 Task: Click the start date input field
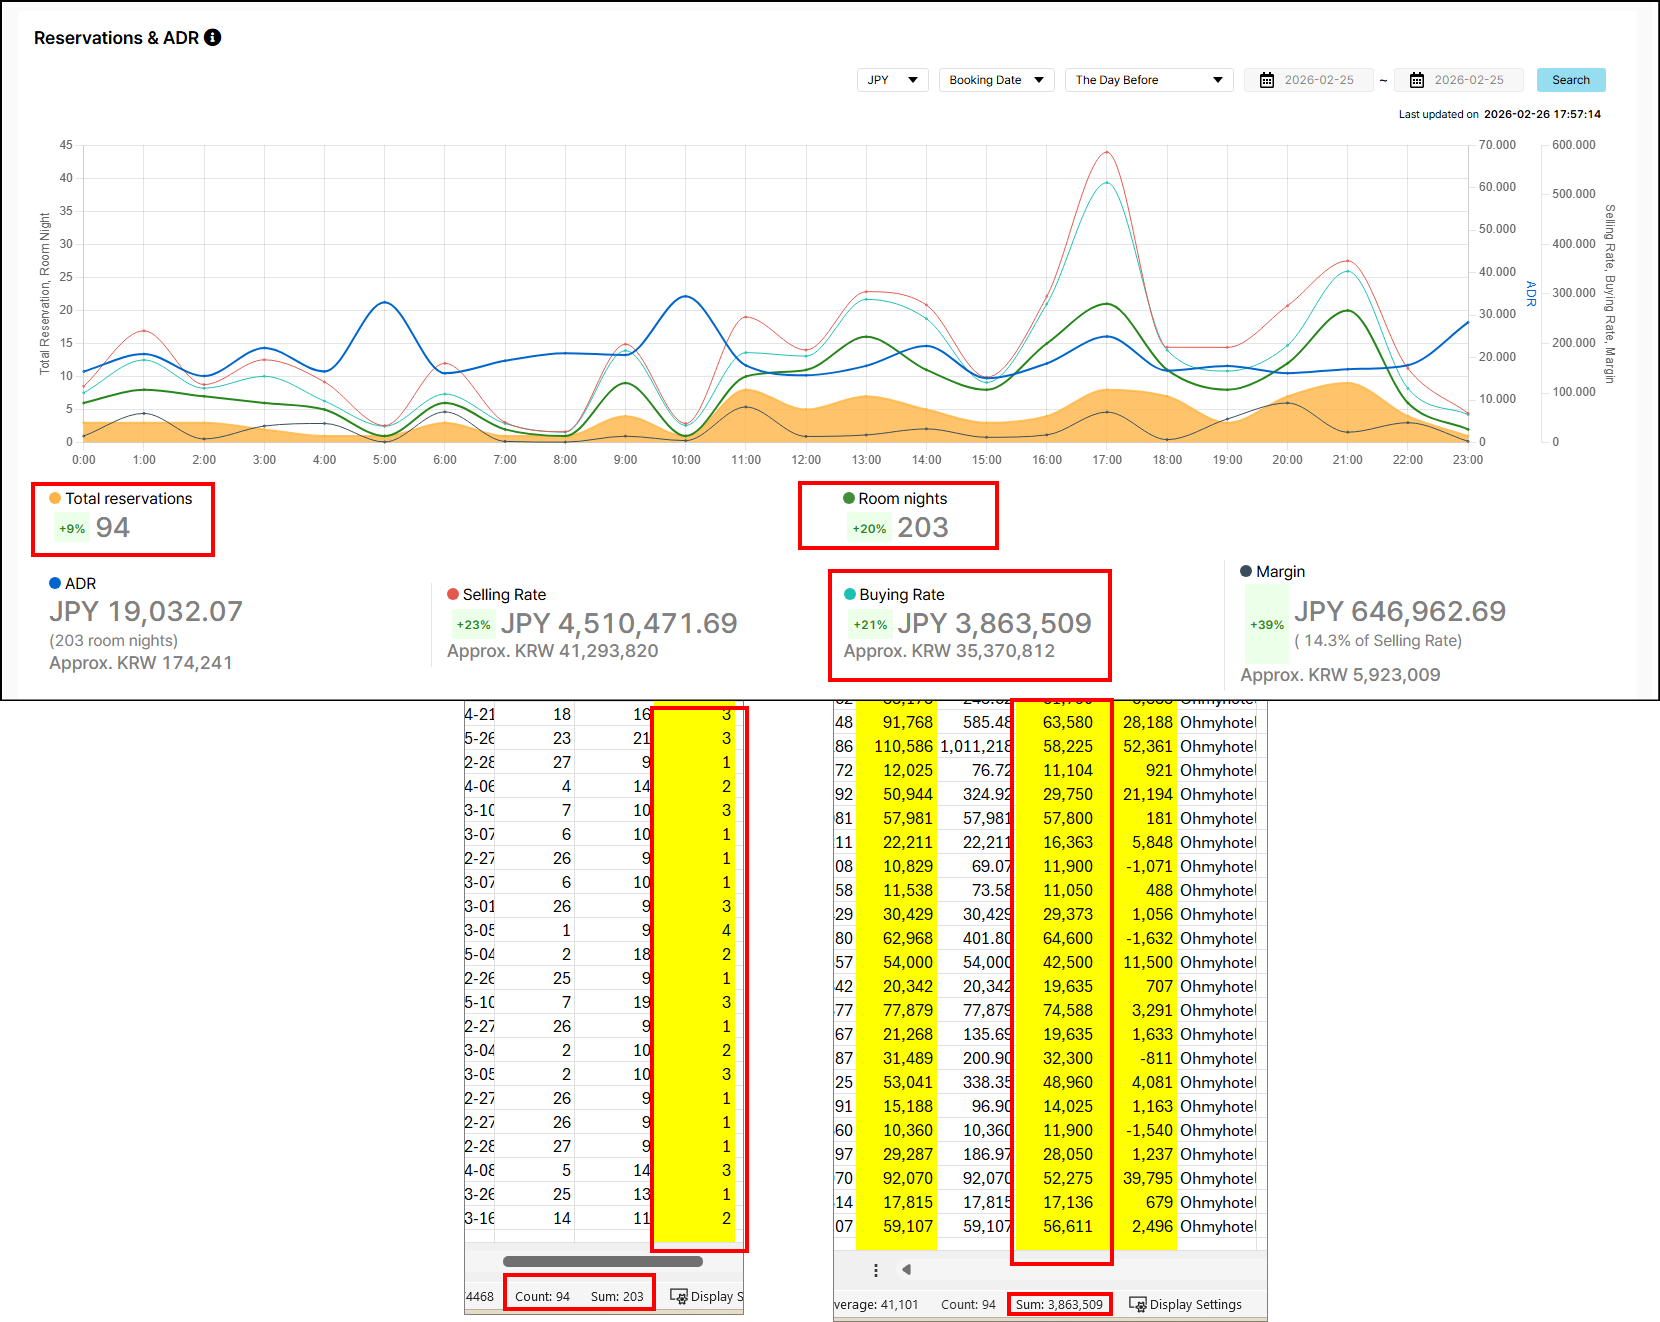pyautogui.click(x=1318, y=80)
